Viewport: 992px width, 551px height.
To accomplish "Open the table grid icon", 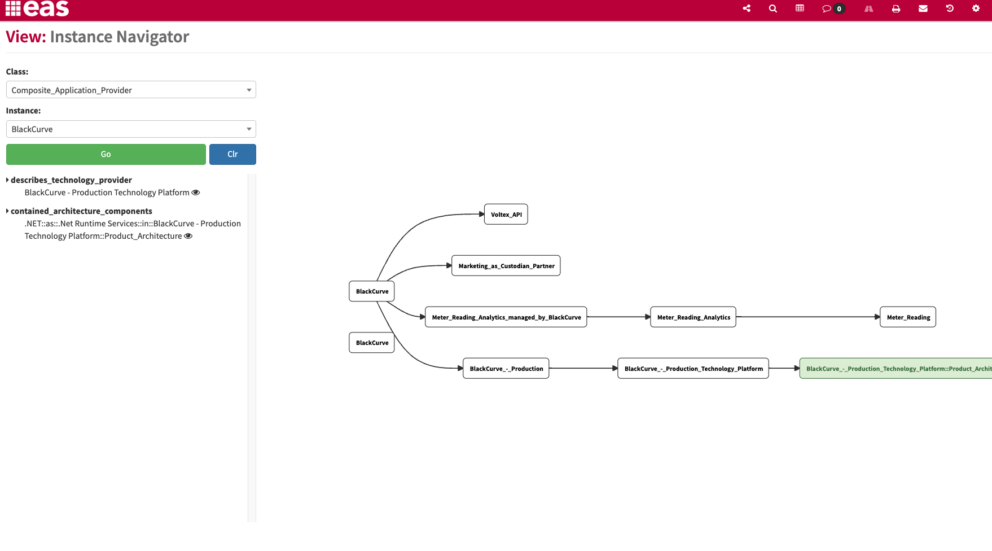I will [x=800, y=9].
